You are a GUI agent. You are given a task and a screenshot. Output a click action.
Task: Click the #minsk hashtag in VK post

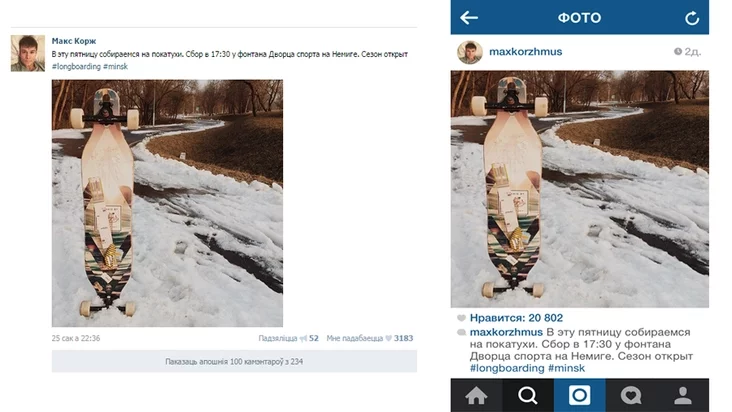click(115, 66)
